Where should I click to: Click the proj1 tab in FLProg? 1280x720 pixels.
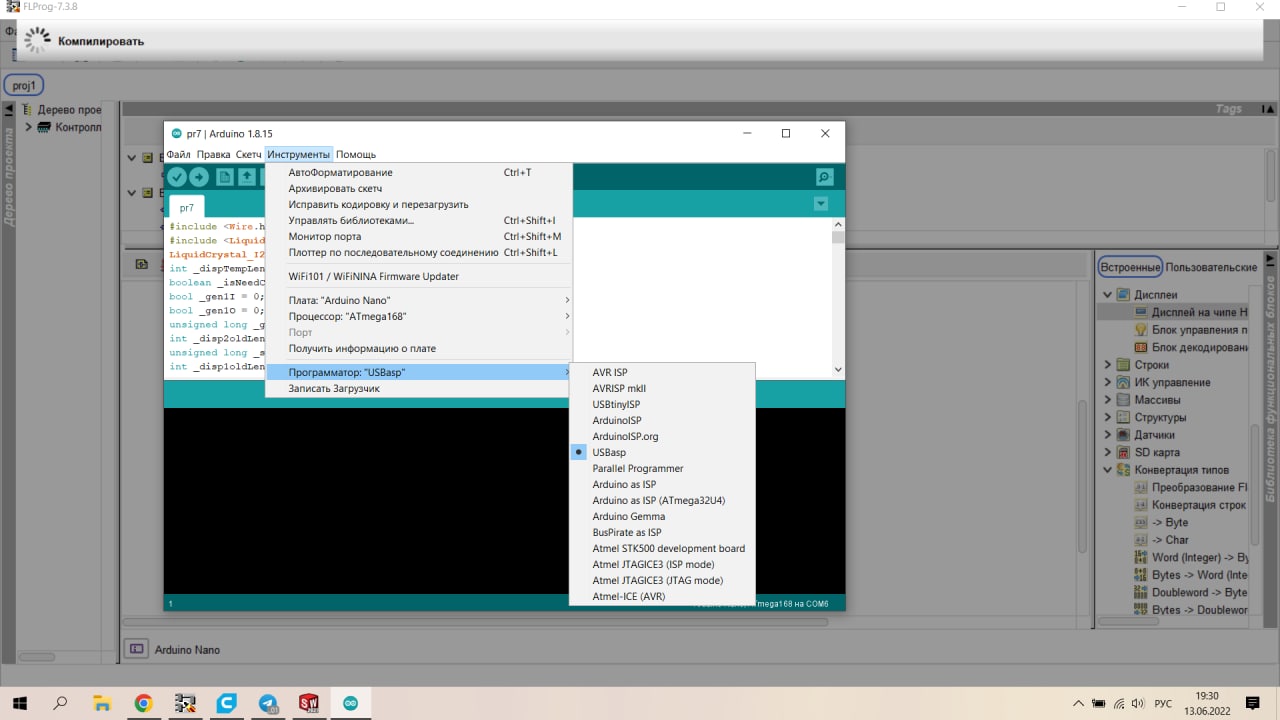pos(24,85)
